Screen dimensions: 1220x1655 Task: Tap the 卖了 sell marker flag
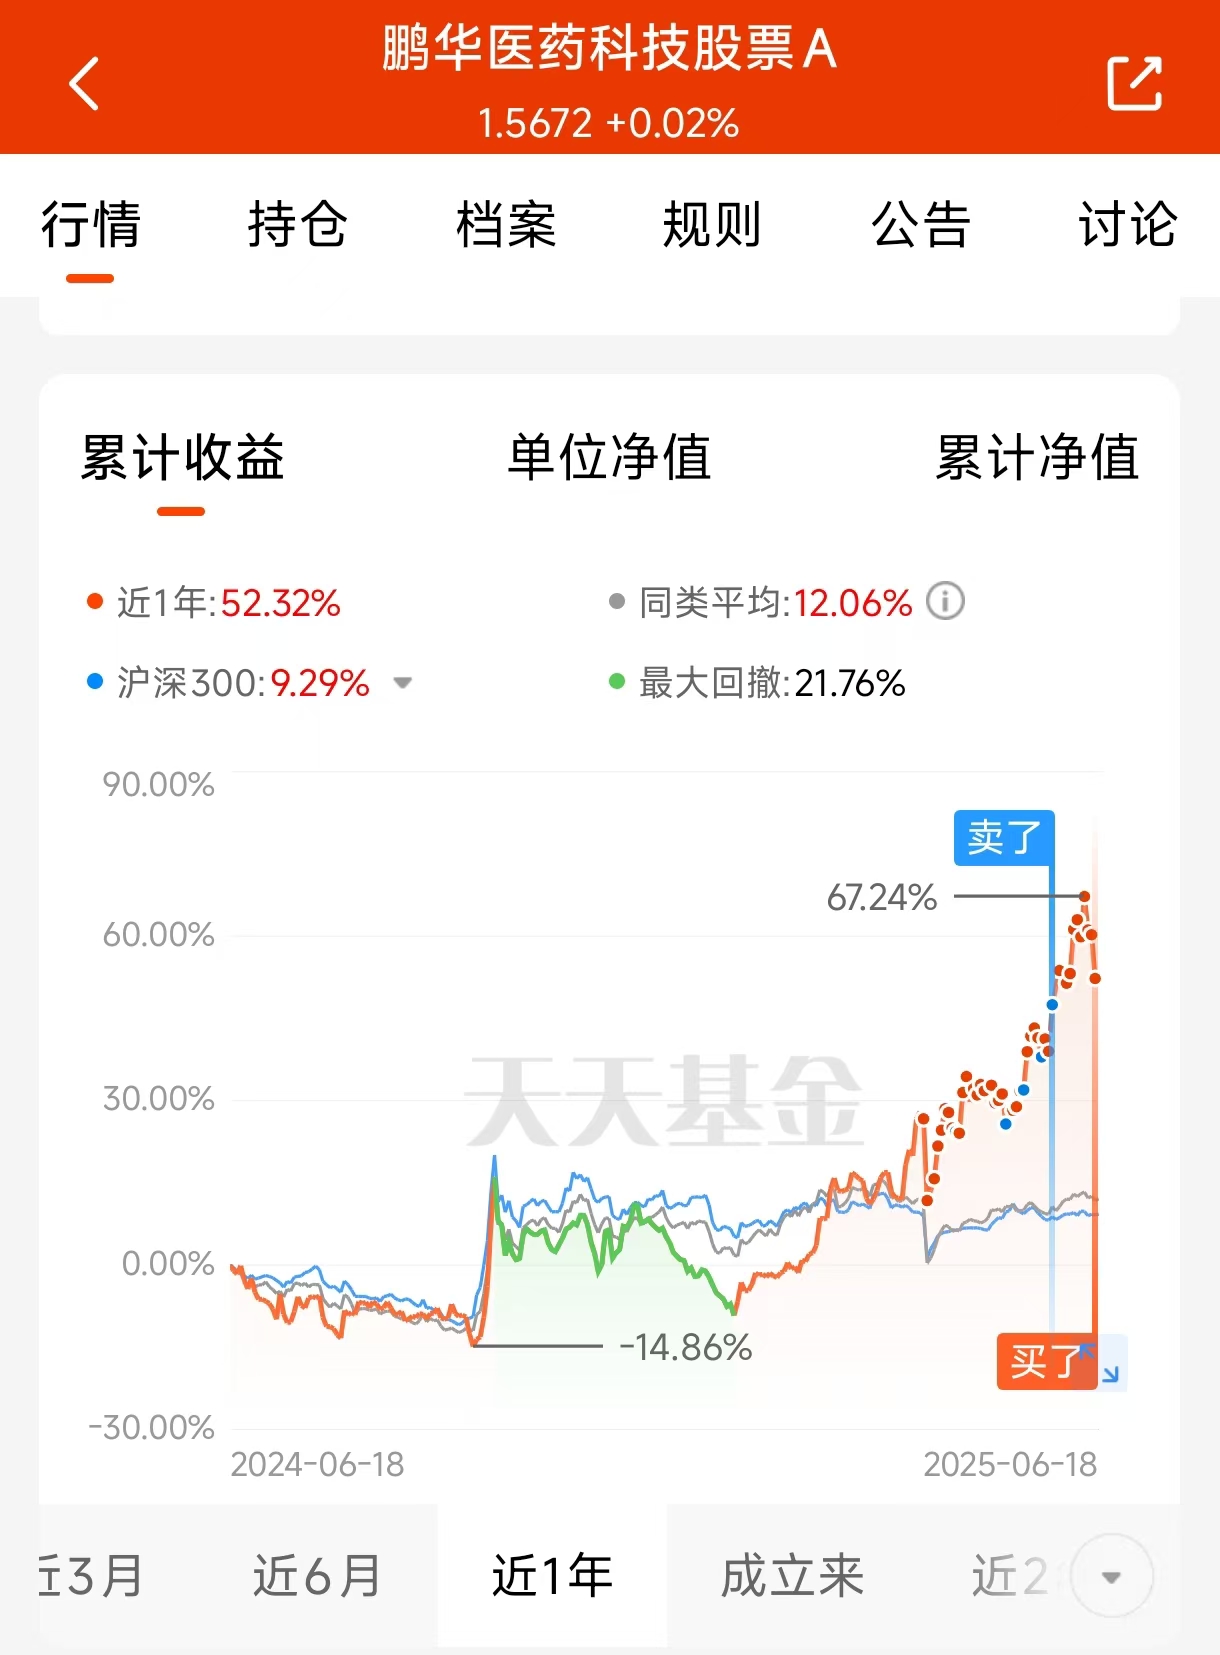tap(1004, 837)
